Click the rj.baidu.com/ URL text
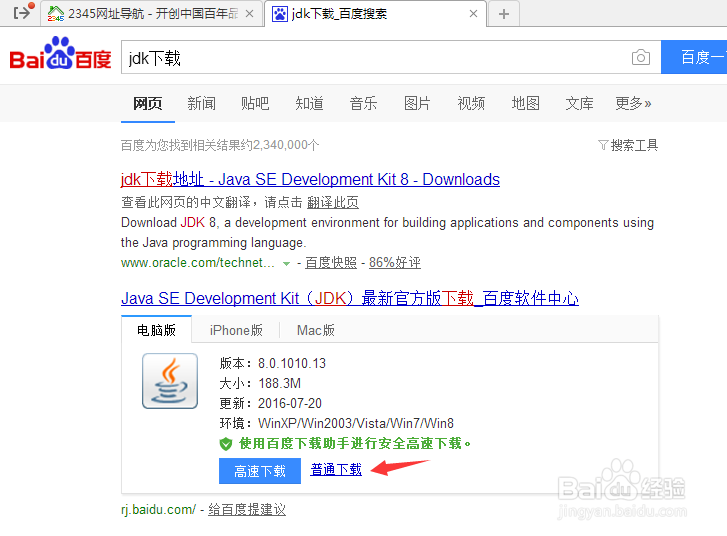Screen dimensions: 727x536 [159, 510]
